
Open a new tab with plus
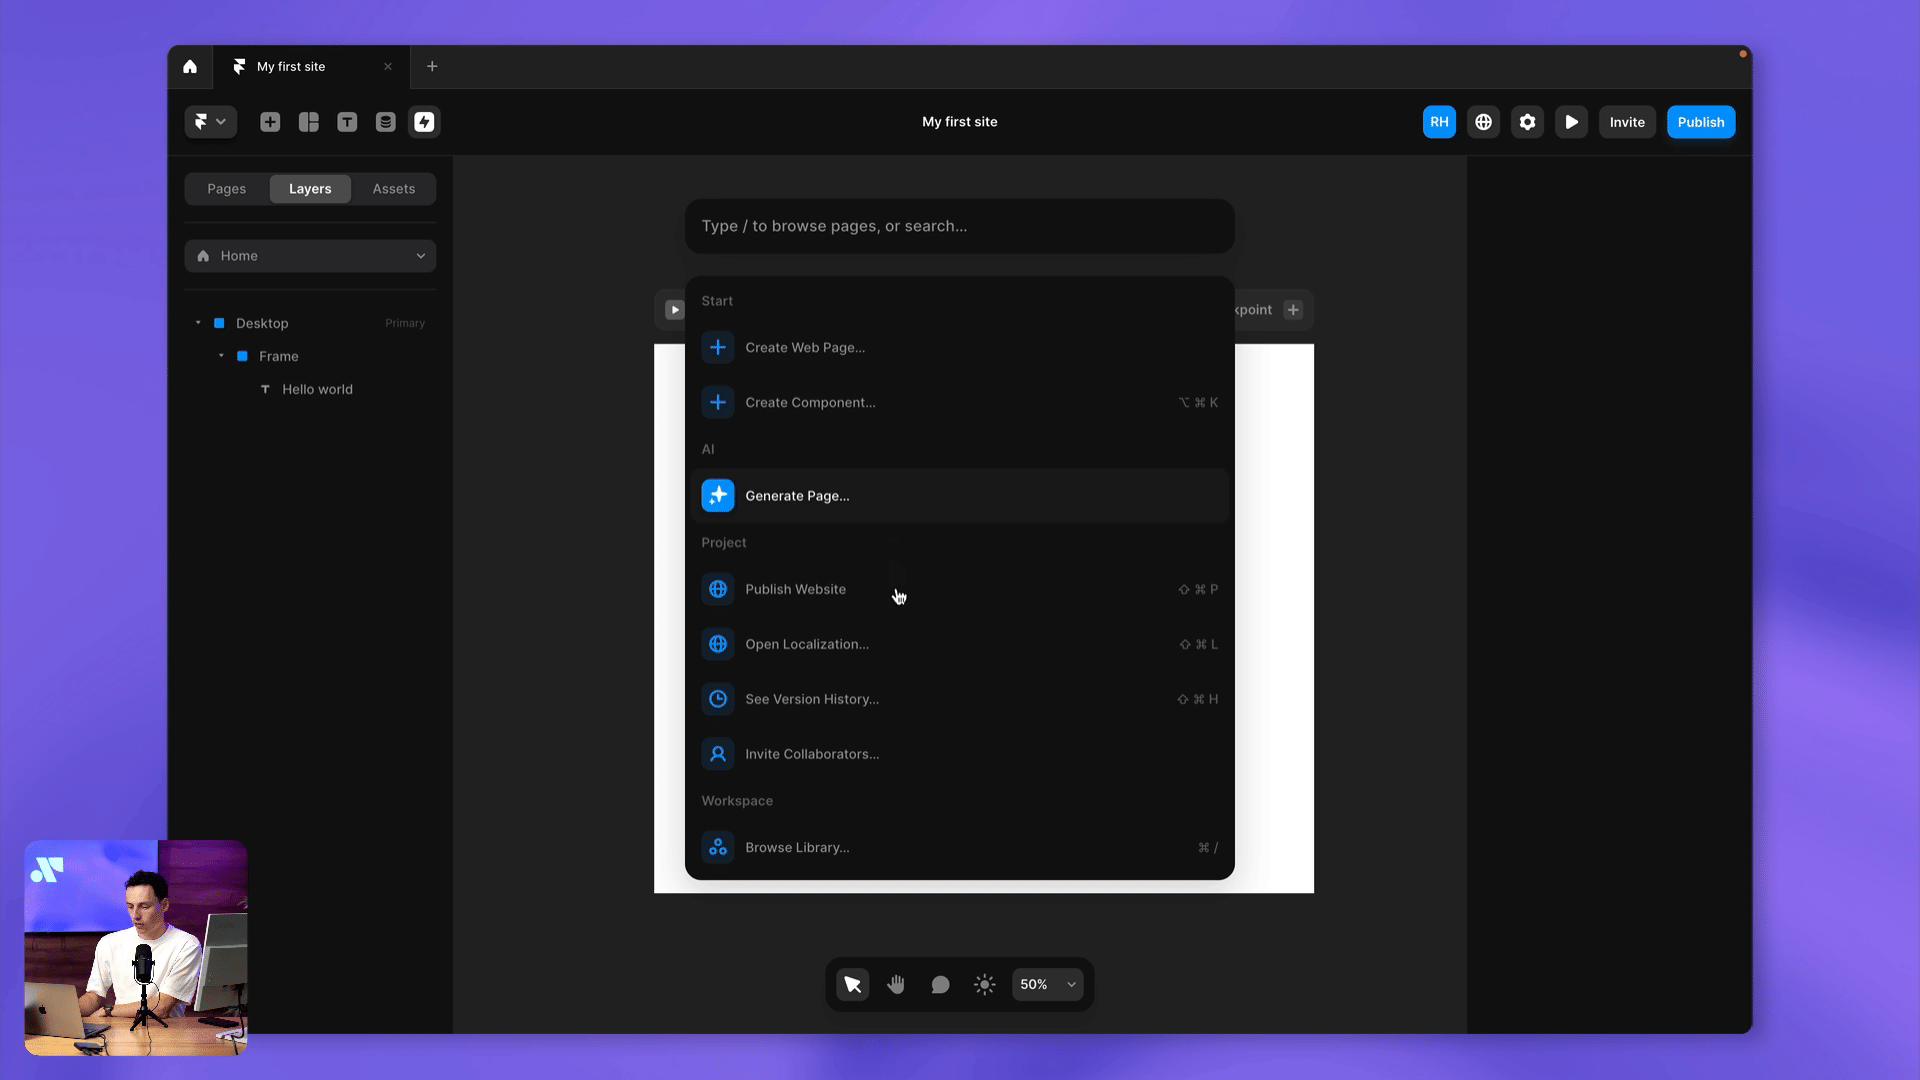tap(432, 67)
